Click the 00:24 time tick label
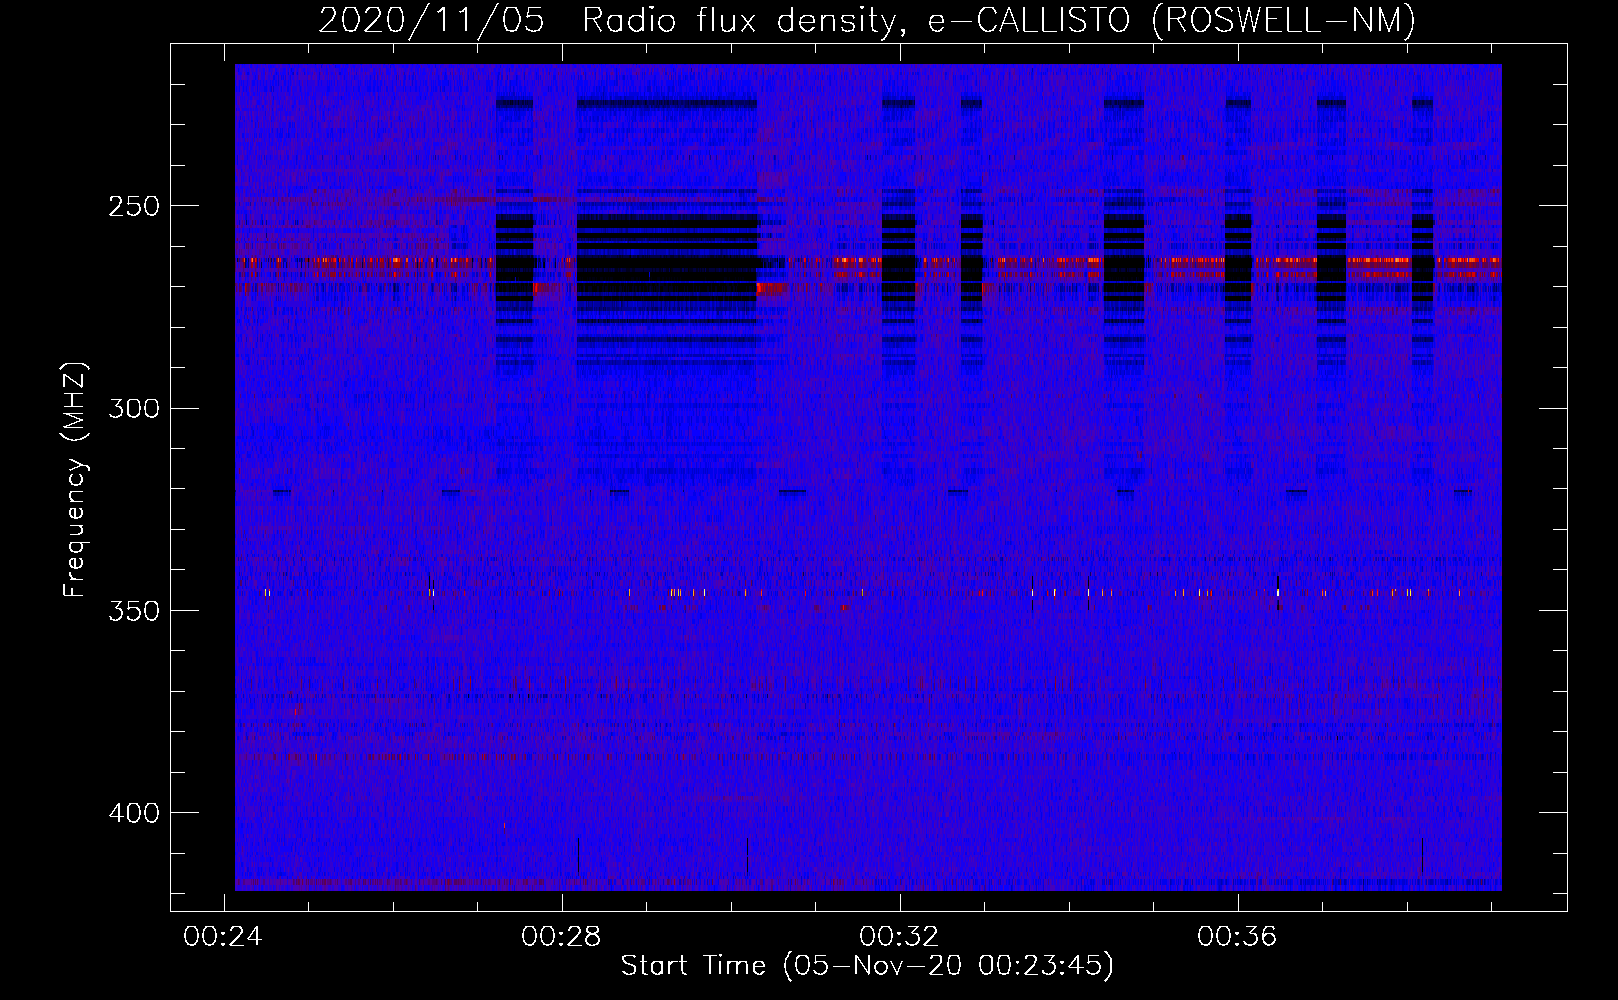Screen dimensions: 1618x1000 [223, 936]
